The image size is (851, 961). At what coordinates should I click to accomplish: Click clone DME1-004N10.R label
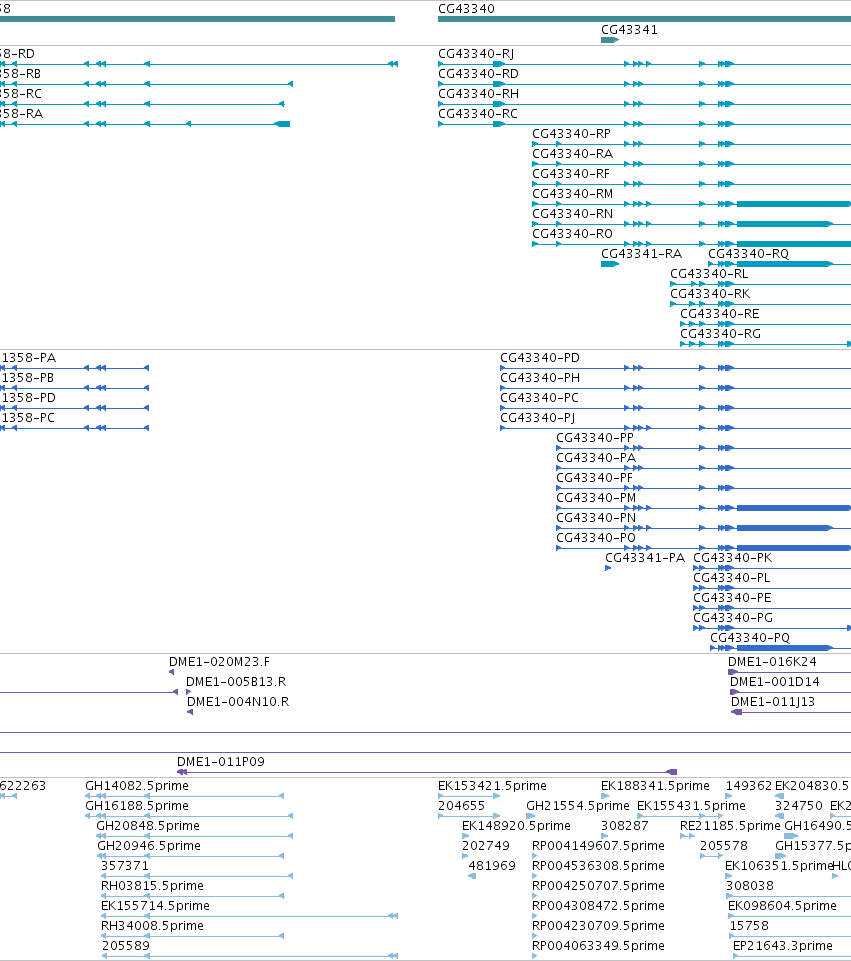[x=238, y=702]
